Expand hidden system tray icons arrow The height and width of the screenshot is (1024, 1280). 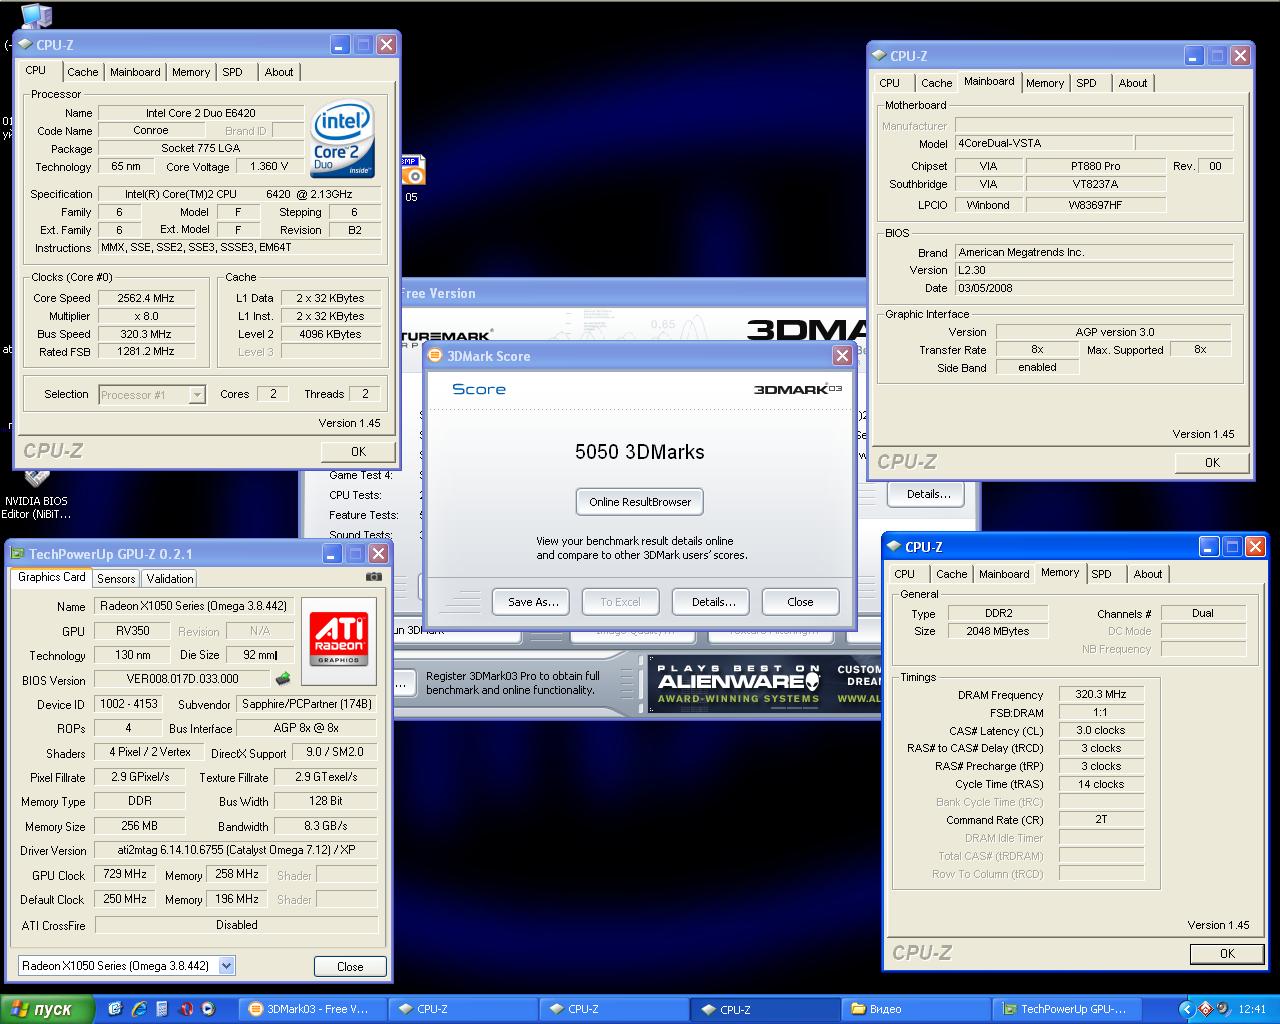pyautogui.click(x=1187, y=1009)
